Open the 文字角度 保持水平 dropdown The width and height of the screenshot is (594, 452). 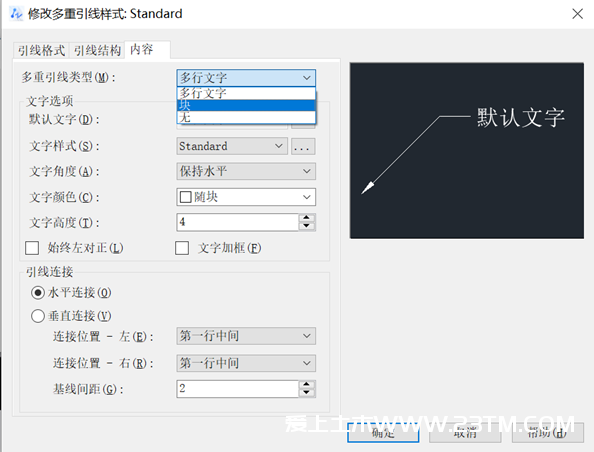click(x=246, y=171)
